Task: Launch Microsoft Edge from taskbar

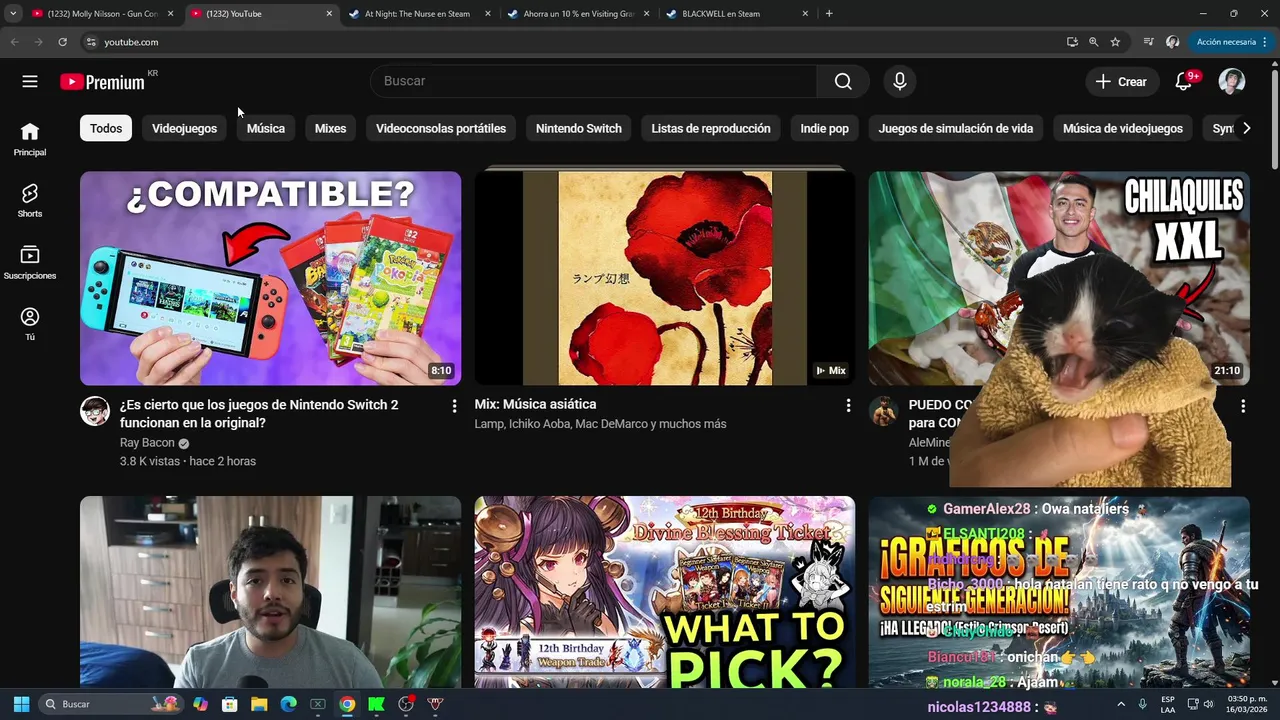Action: (x=288, y=704)
